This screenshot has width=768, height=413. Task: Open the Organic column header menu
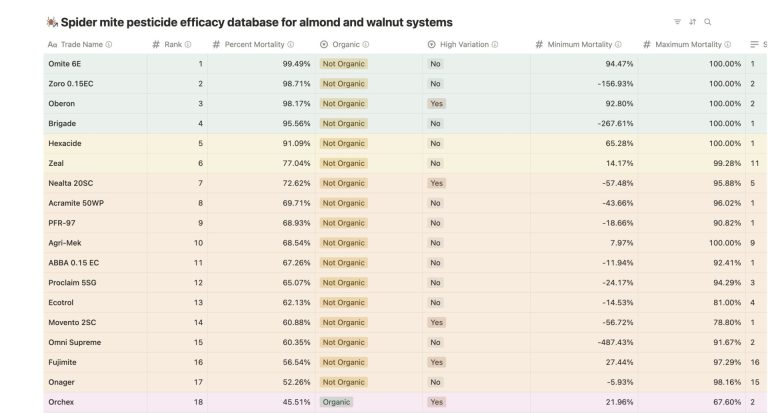coord(344,45)
